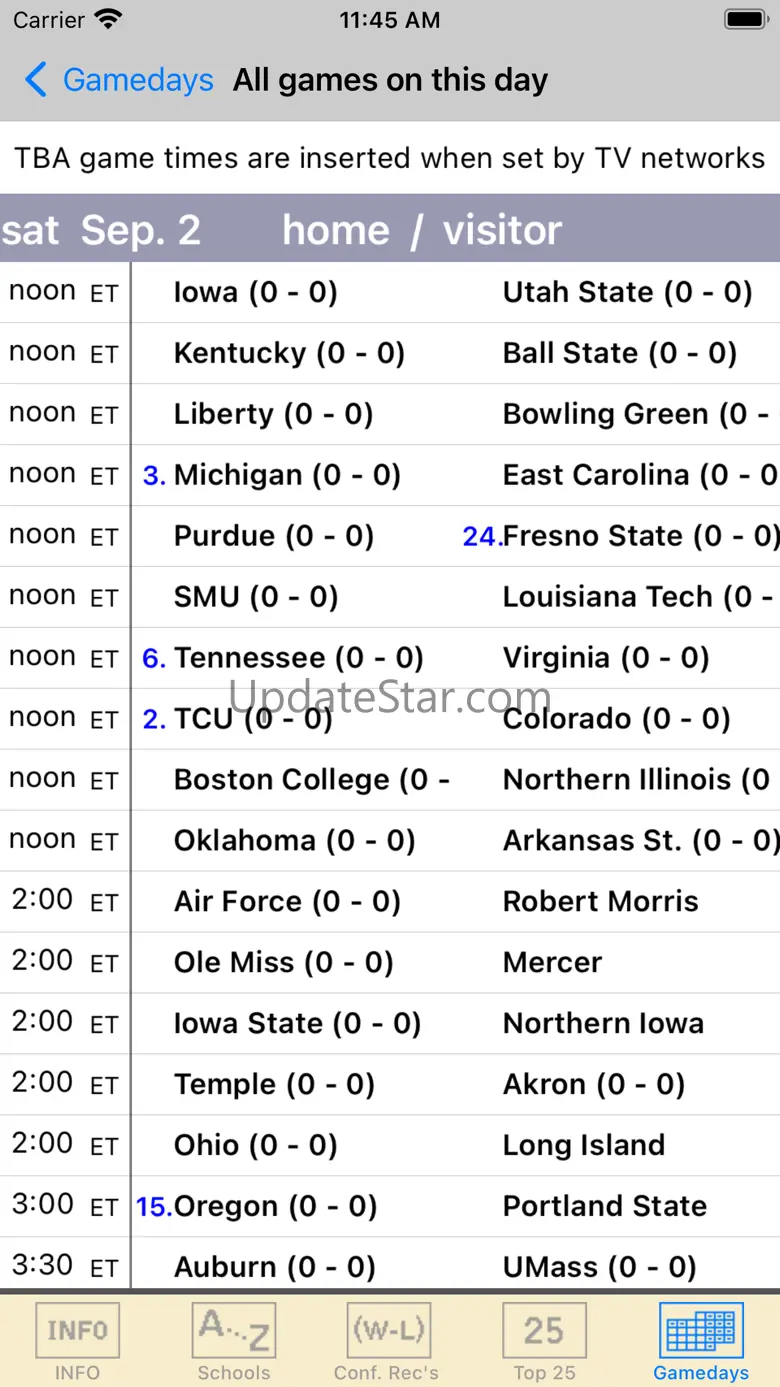Open Auburn vs UMass game
This screenshot has width=780, height=1387.
[390, 1267]
